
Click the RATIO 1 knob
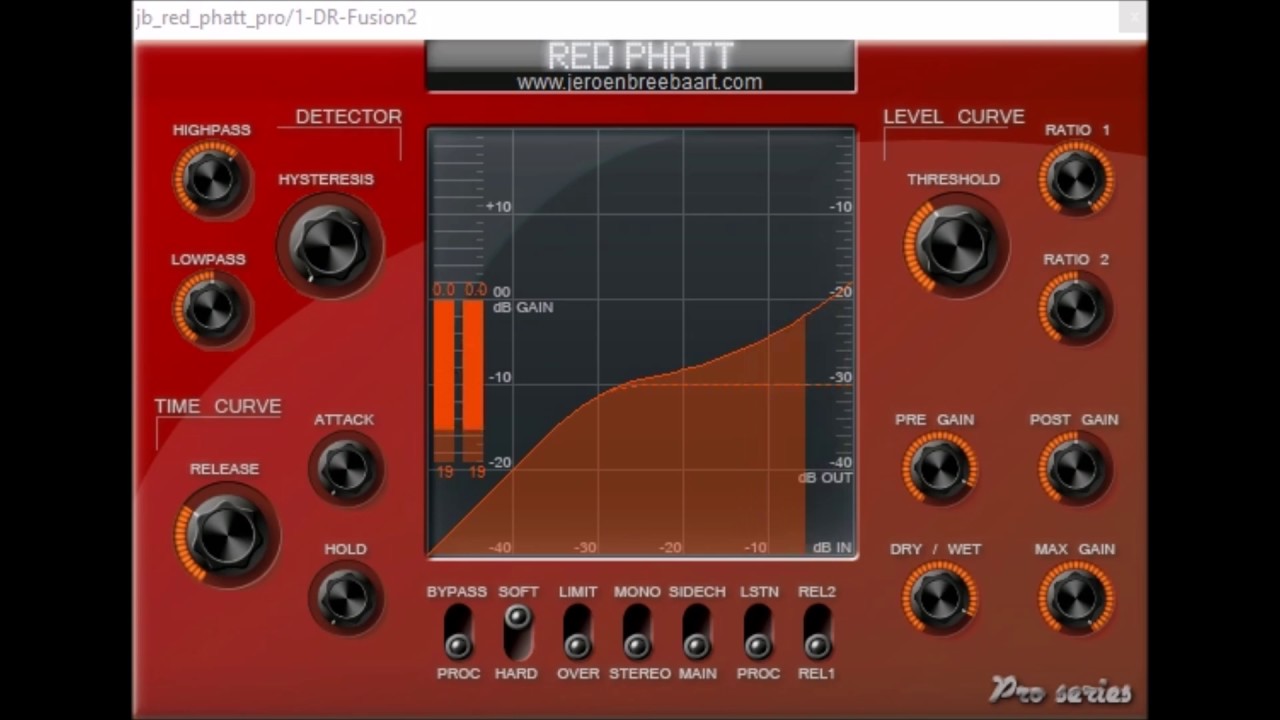click(1076, 179)
